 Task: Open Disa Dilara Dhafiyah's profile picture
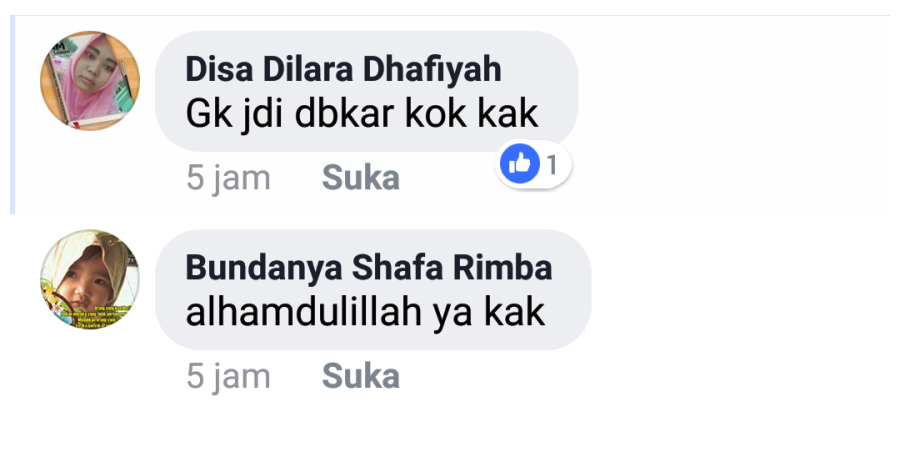point(90,81)
